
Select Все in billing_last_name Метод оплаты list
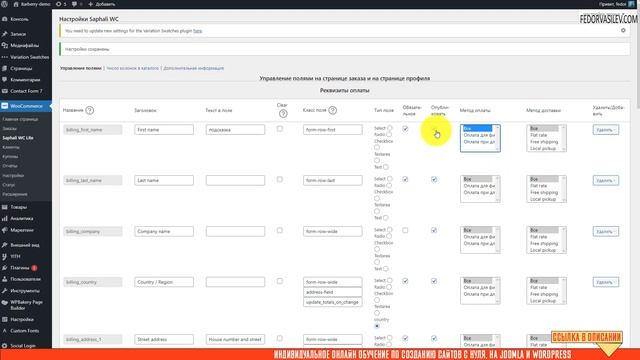coord(477,179)
